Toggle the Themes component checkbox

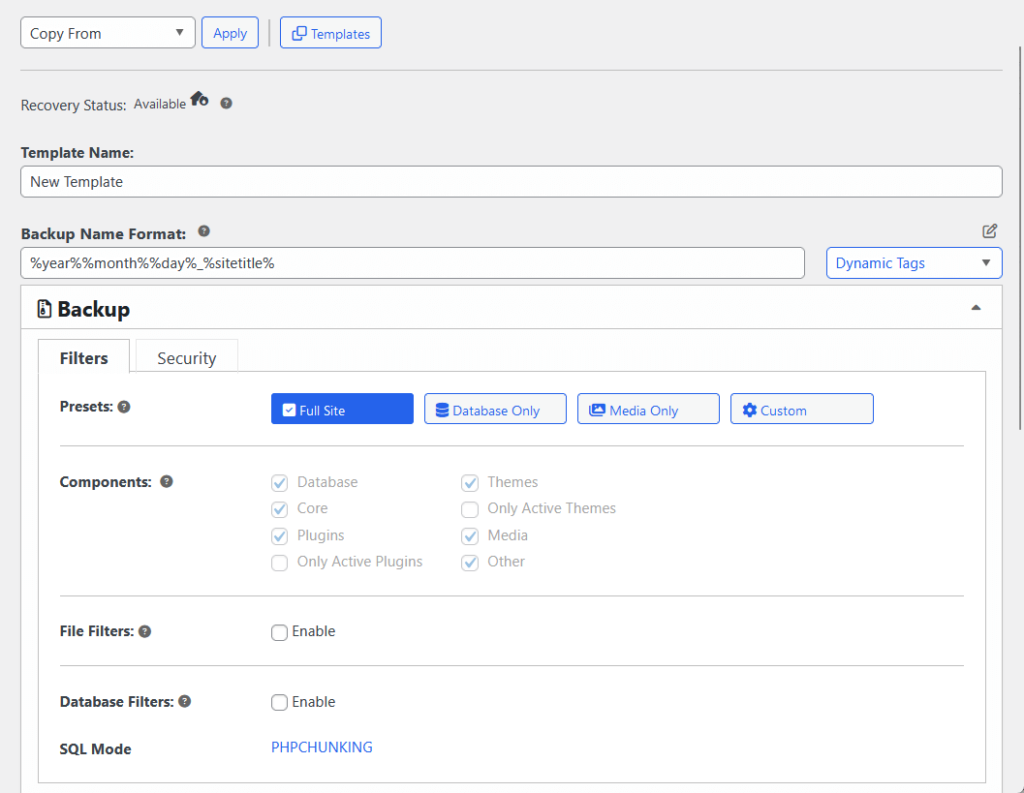point(470,483)
